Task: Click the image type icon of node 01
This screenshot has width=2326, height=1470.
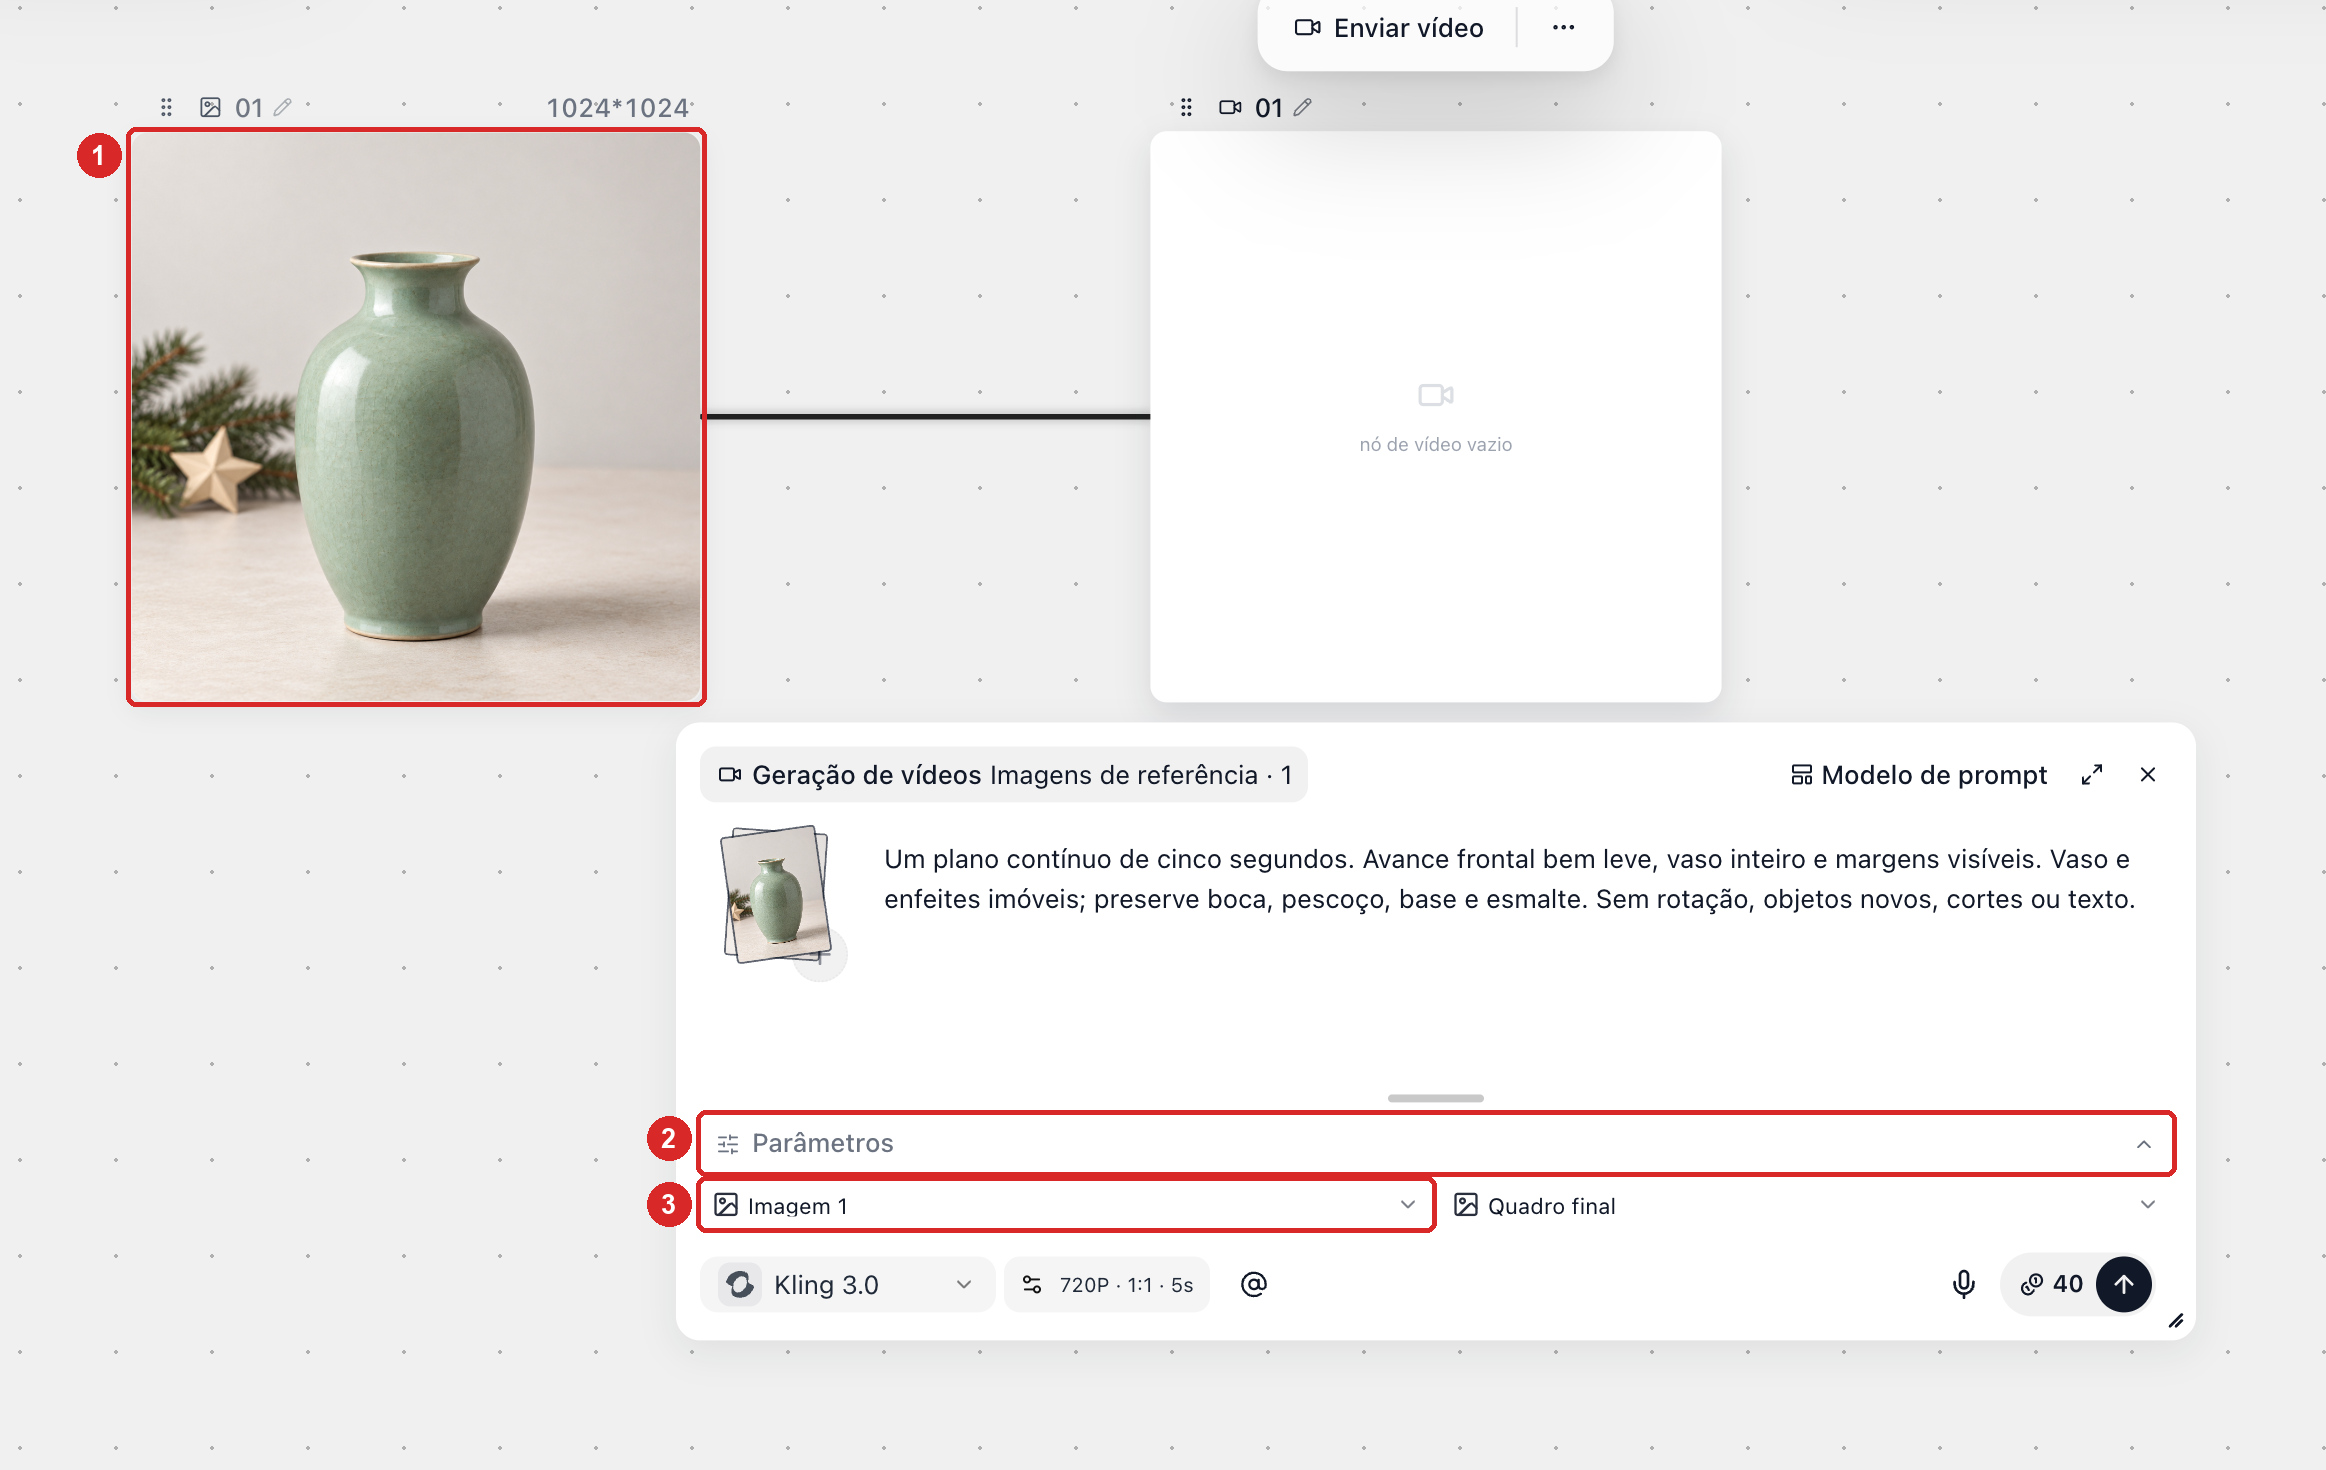Action: click(x=210, y=107)
